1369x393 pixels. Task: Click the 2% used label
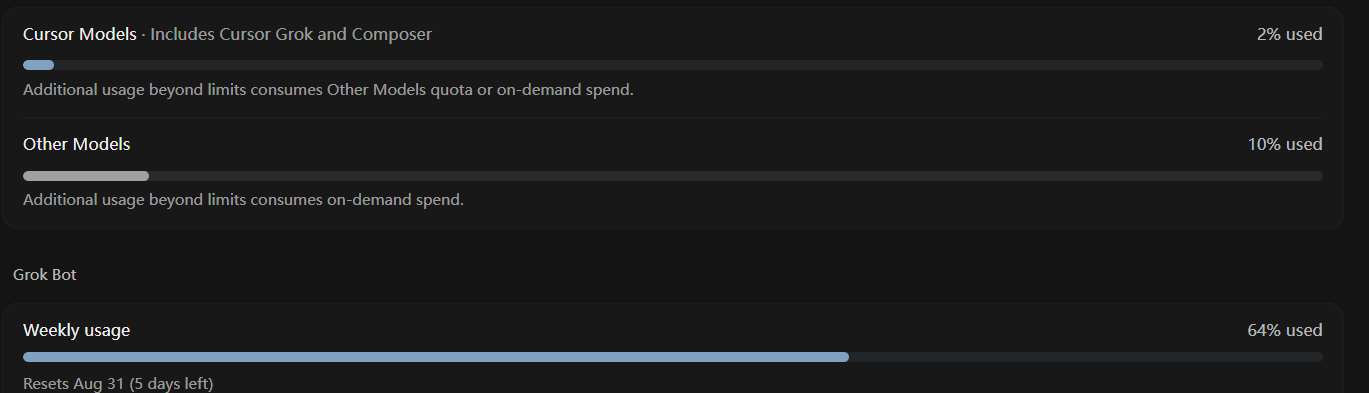1290,34
